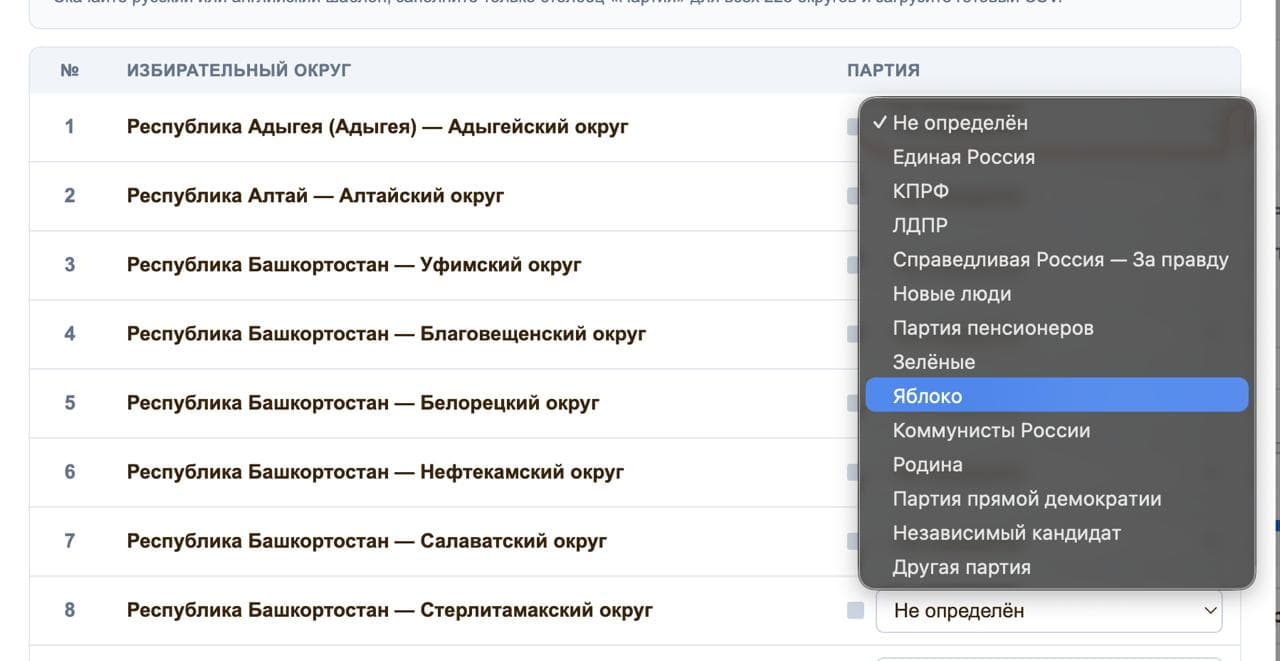Click row number 1 for Адыгейский округ
Screen dimensions: 1280x661
pyautogui.click(x=69, y=127)
